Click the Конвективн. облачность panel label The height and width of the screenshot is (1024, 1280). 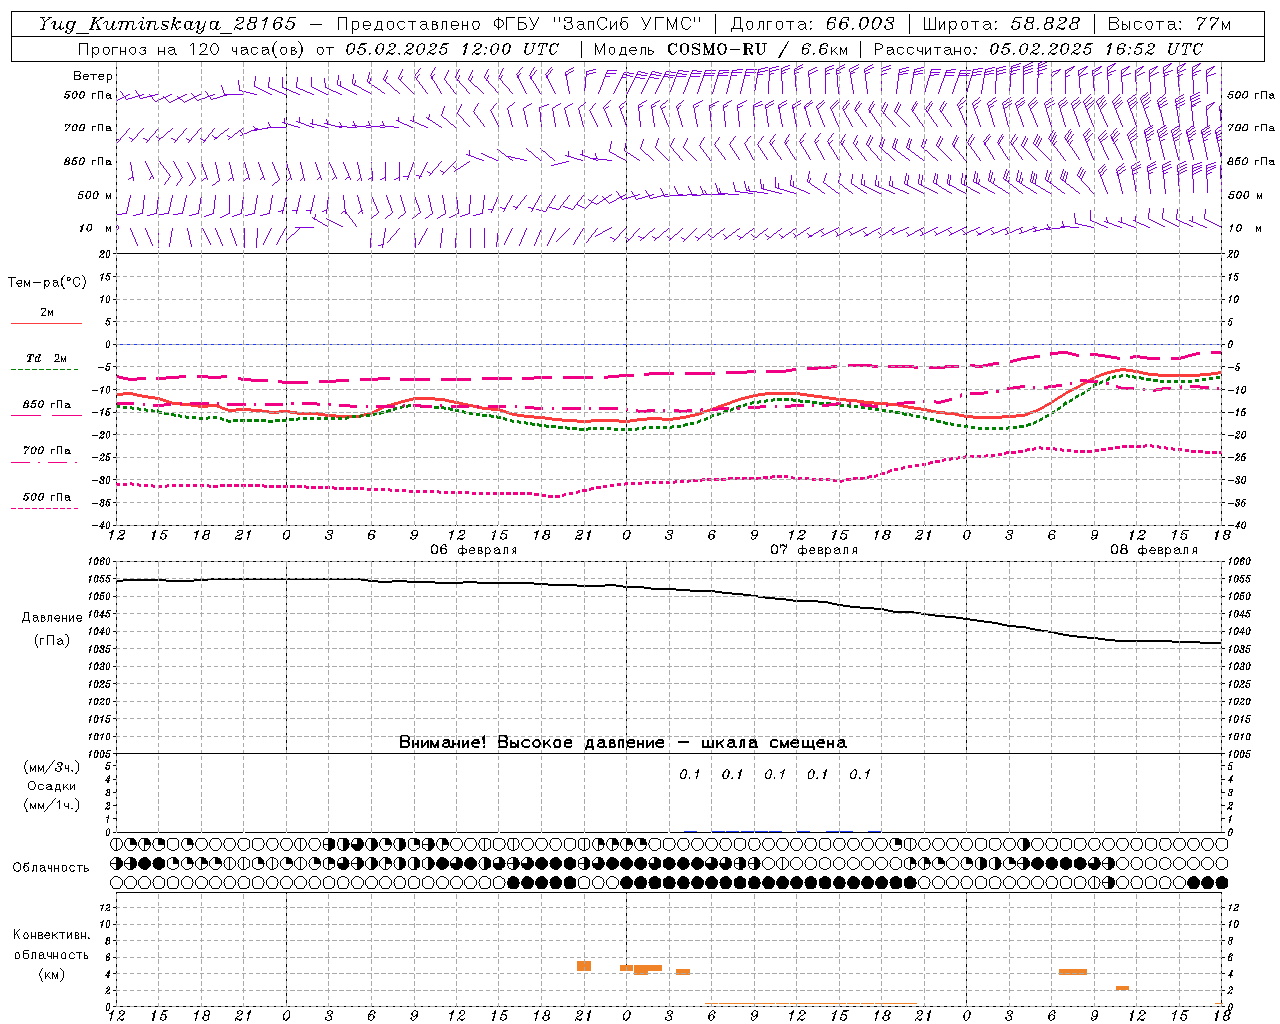(51, 945)
